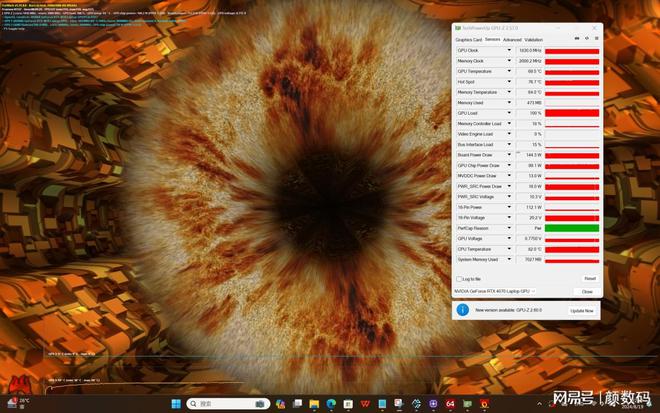Open the NVIDIA GeForce RTX 4070 GPU selector
Image resolution: width=660 pixels, height=413 pixels.
point(496,291)
